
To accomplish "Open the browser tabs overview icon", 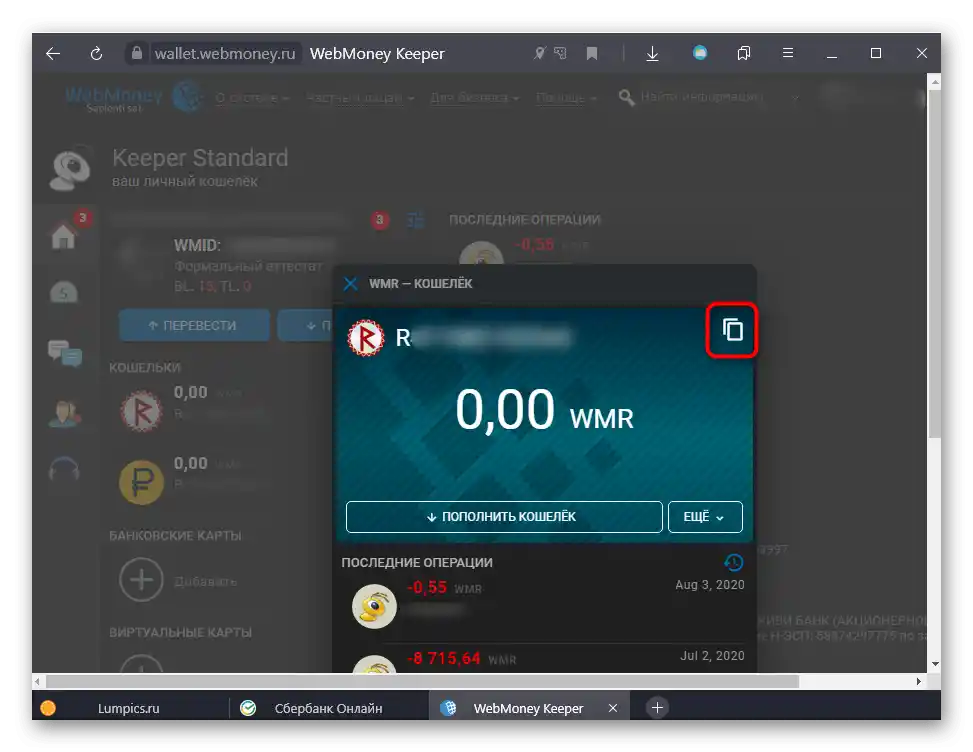I will [743, 53].
